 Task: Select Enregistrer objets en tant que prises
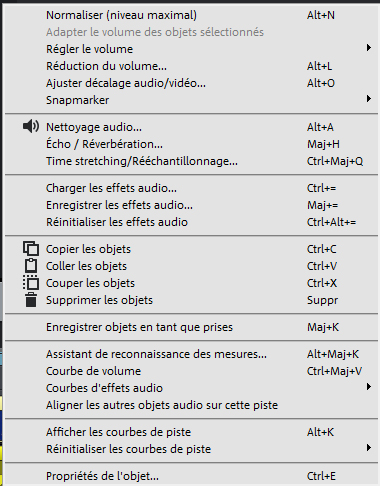pyautogui.click(x=192, y=327)
